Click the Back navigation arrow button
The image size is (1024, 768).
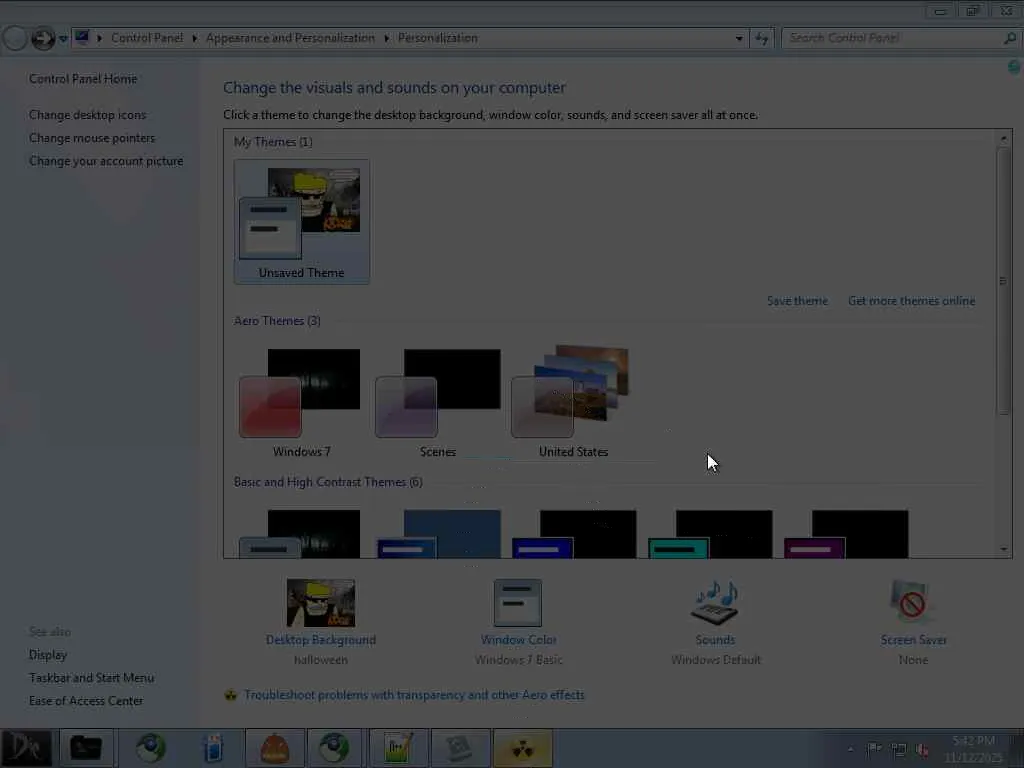[14, 39]
